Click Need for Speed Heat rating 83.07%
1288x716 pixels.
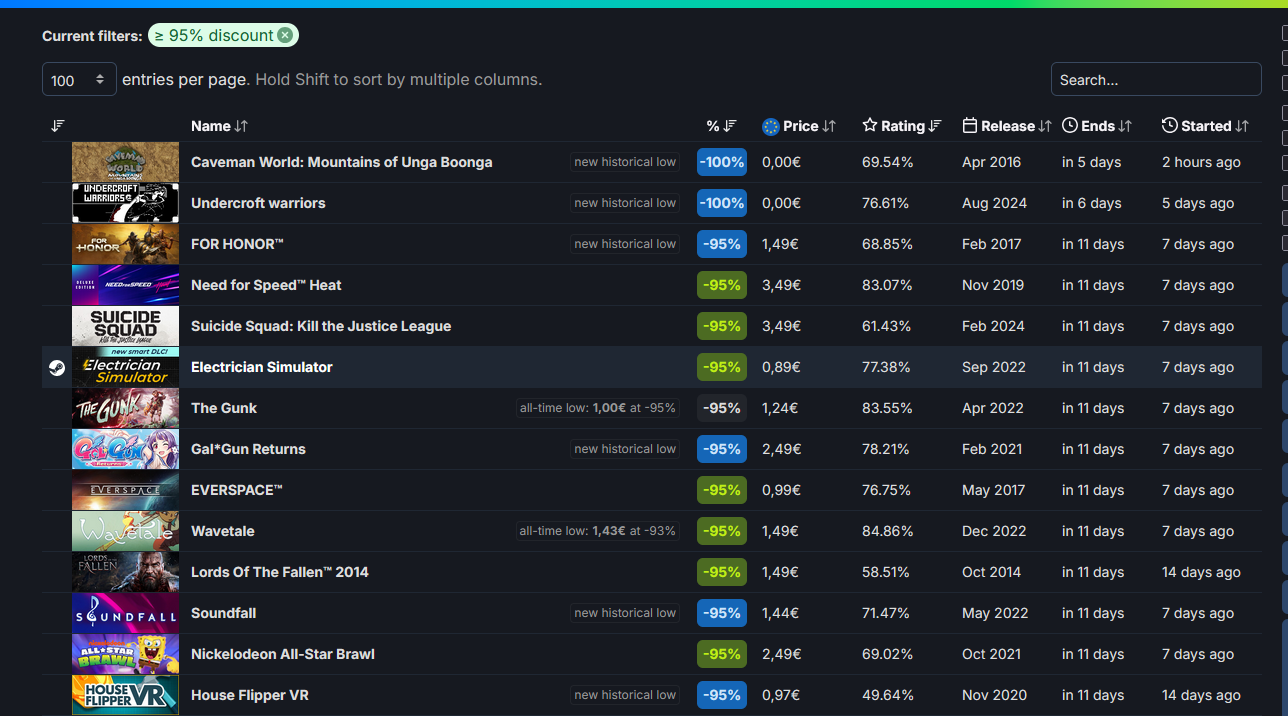coord(887,285)
